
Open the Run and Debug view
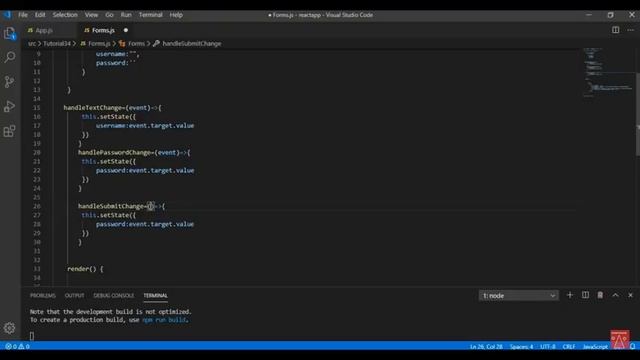coord(9,107)
